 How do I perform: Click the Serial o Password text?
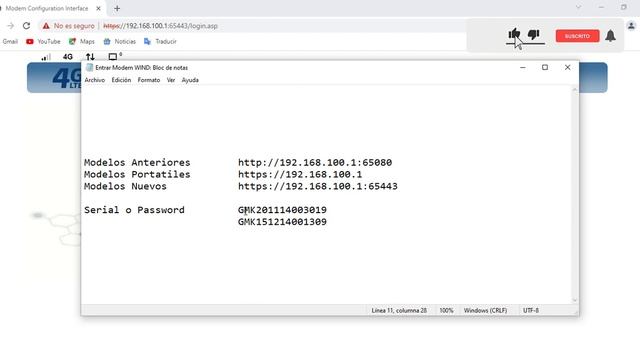(134, 210)
